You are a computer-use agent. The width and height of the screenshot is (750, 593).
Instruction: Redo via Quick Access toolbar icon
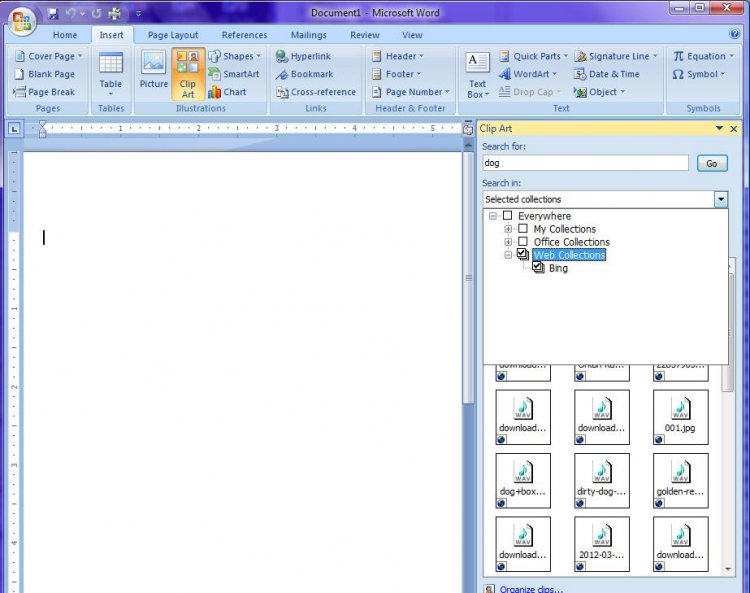97,13
